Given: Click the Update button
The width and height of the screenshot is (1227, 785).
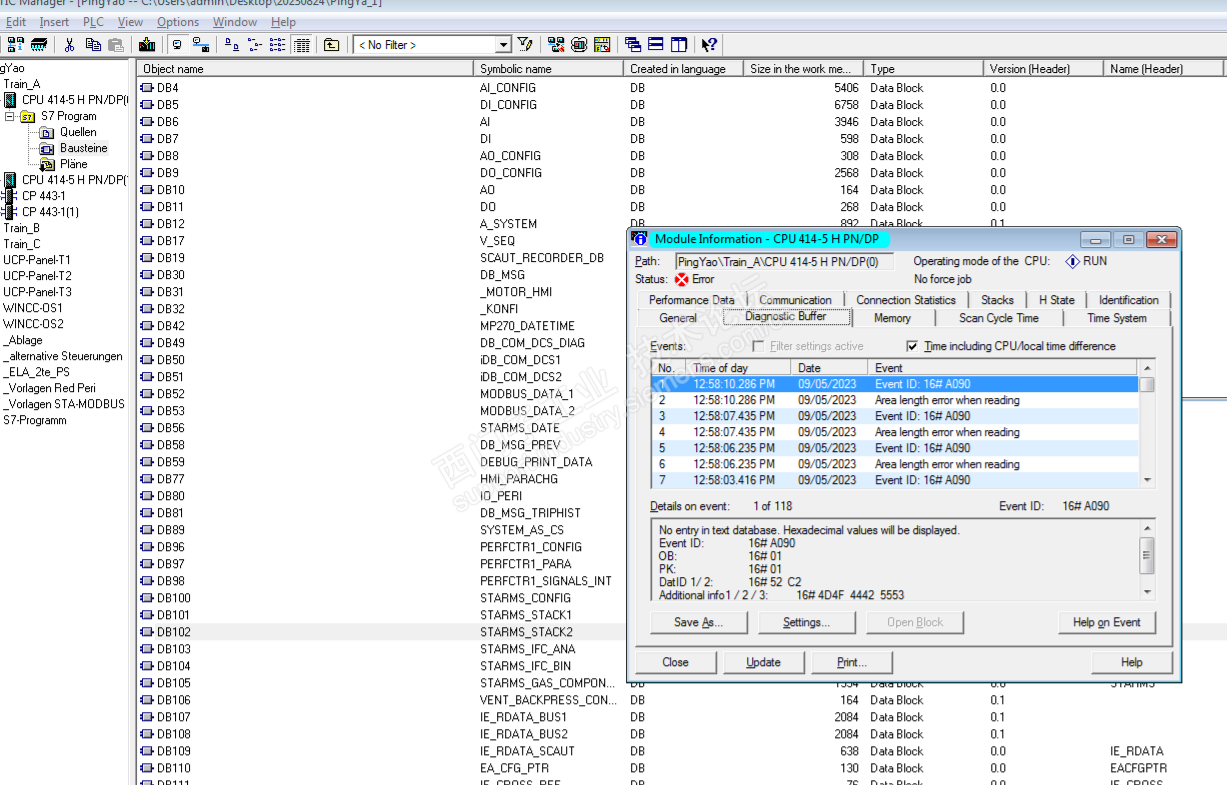Looking at the screenshot, I should click(763, 662).
